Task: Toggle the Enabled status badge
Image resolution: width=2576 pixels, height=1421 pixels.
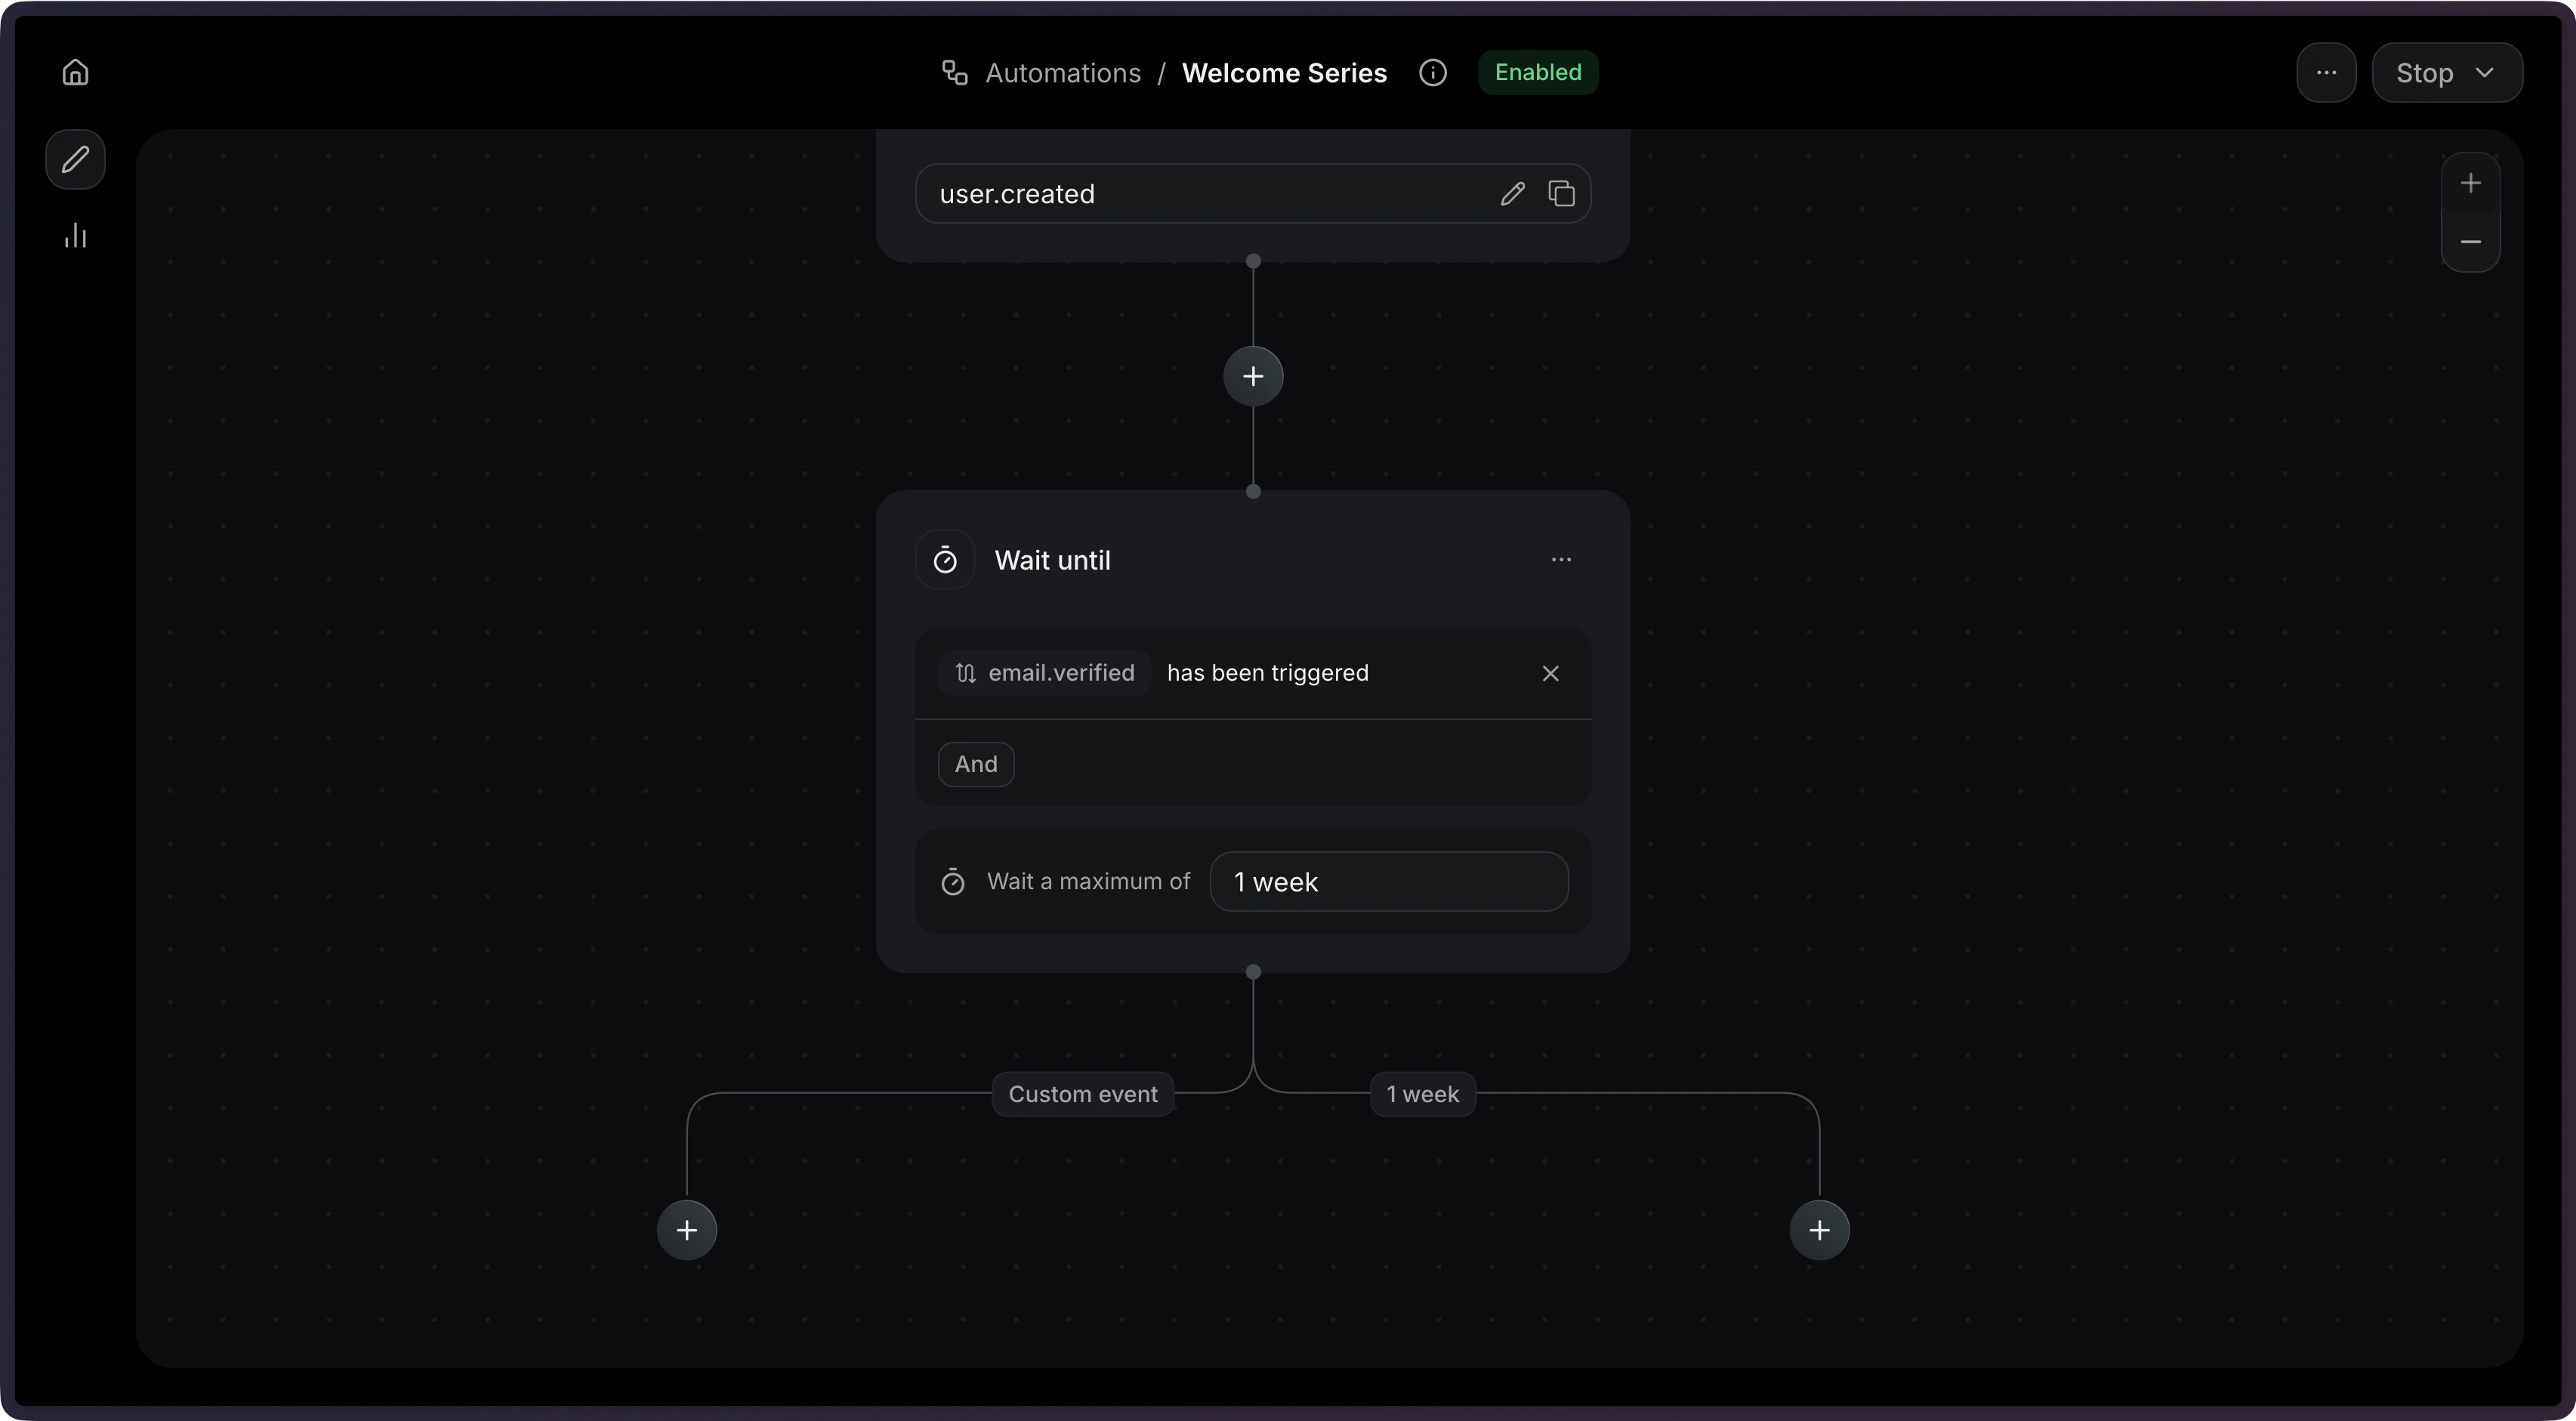Action: [1538, 72]
